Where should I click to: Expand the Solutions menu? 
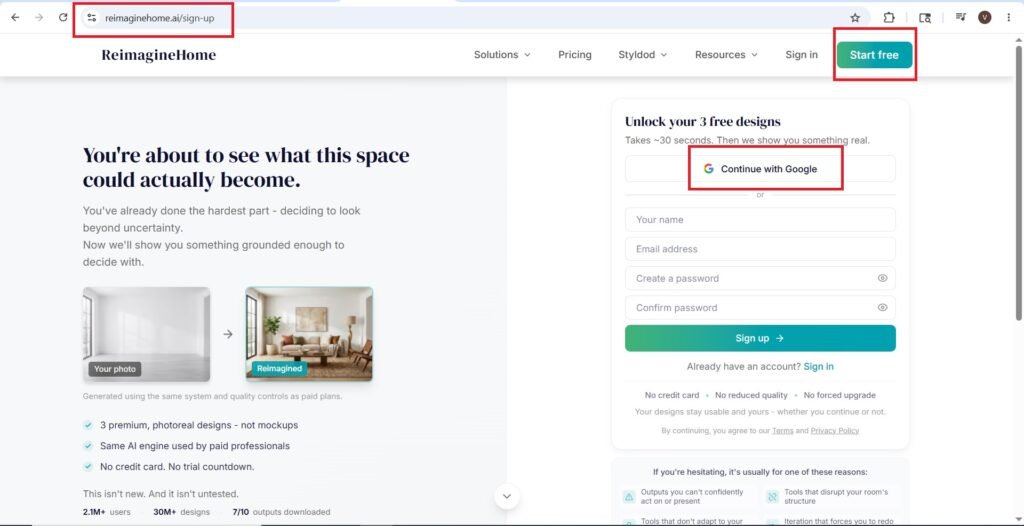[502, 55]
